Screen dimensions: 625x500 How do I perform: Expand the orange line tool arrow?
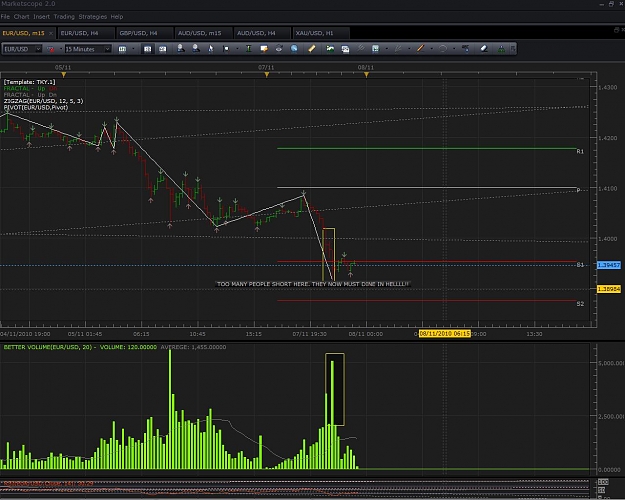click(x=431, y=49)
